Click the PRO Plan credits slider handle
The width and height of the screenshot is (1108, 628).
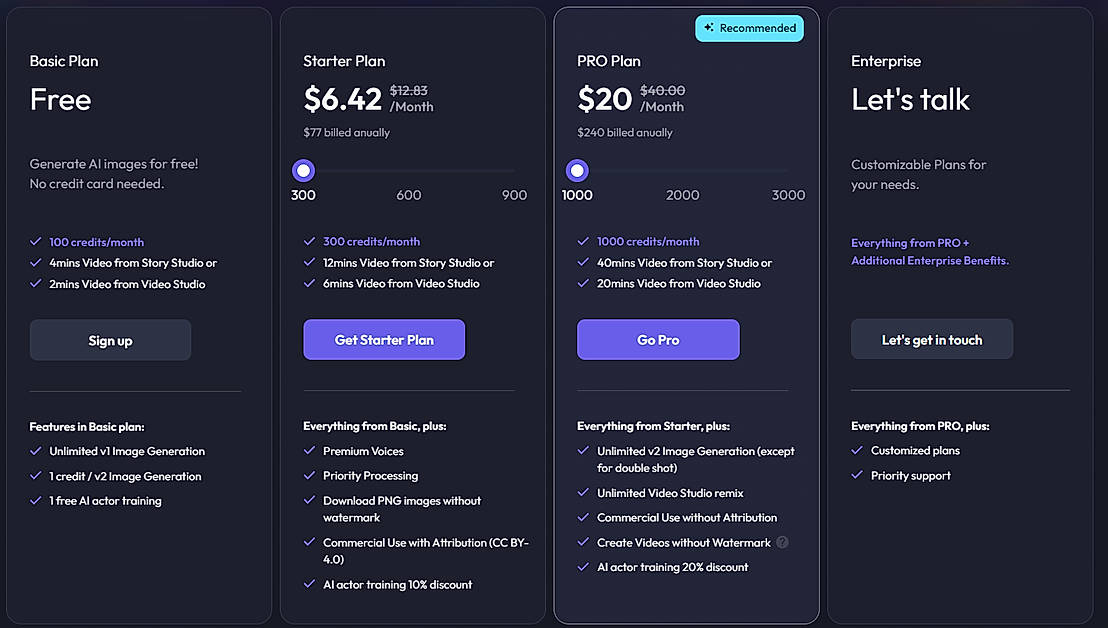coord(577,171)
